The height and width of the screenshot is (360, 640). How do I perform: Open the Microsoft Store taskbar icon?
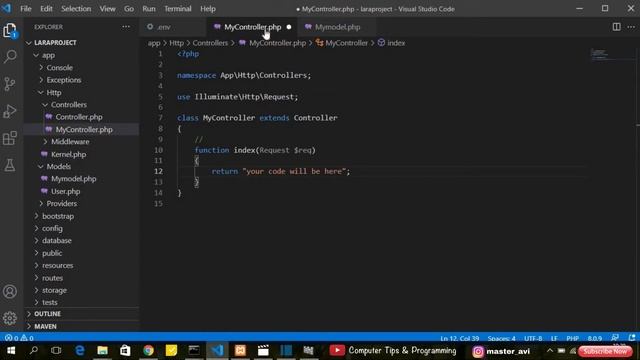(125, 350)
